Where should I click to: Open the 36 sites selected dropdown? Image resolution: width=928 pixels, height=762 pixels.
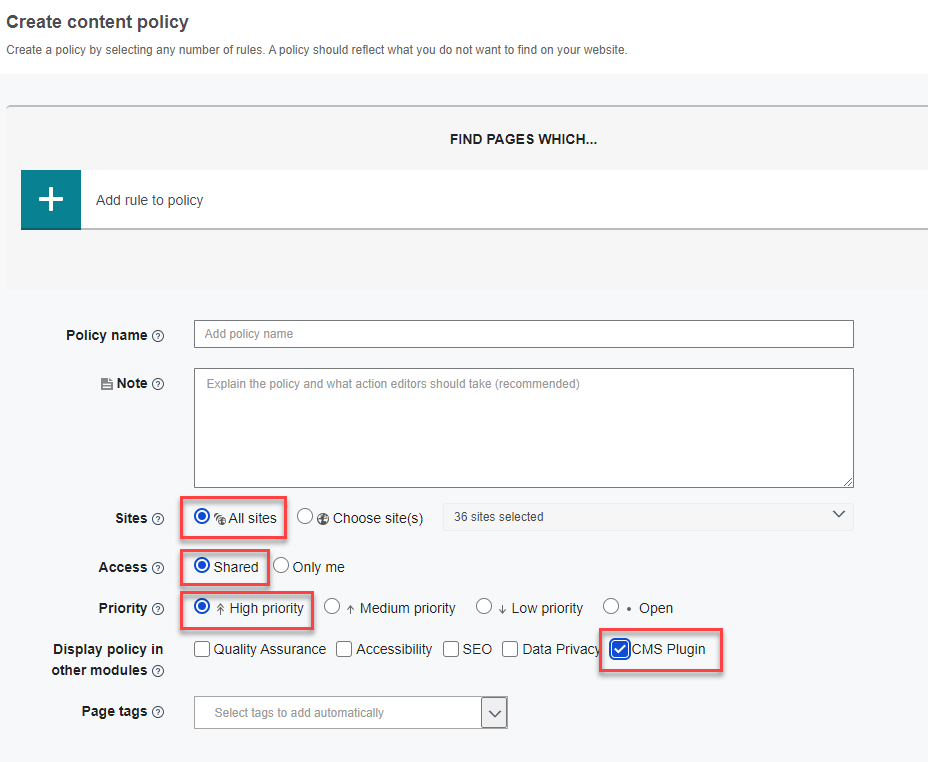click(647, 517)
